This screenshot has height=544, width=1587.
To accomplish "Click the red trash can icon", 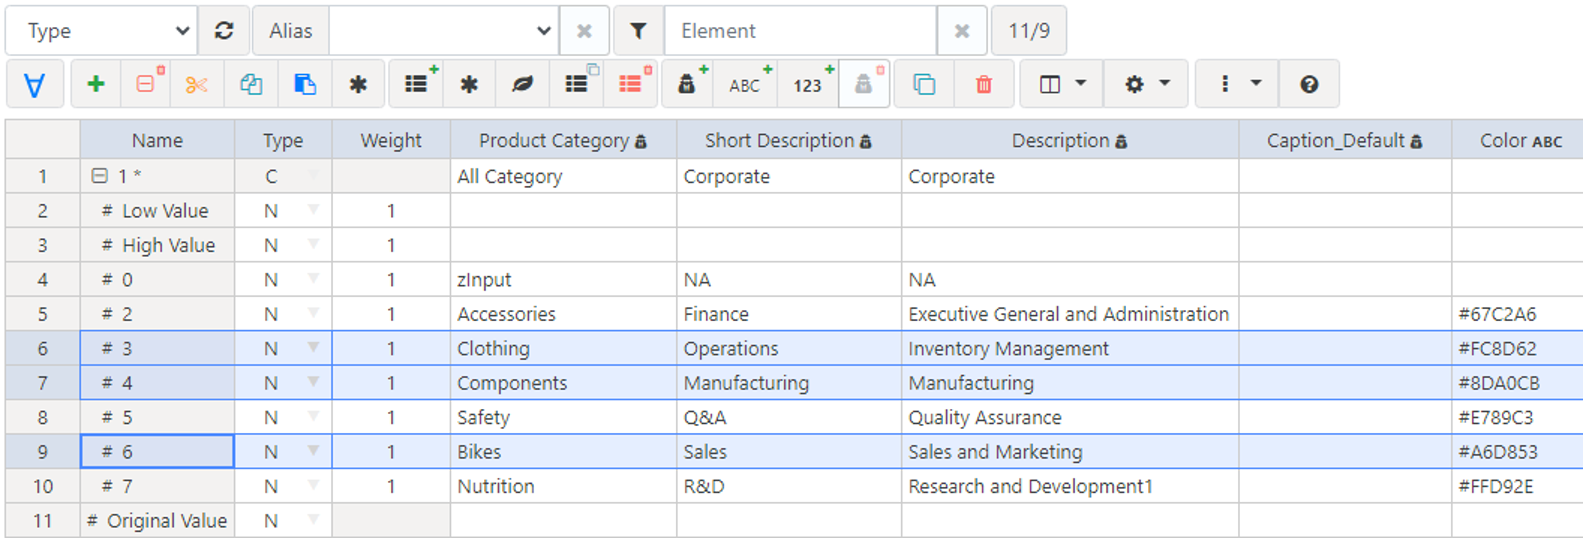I will point(984,85).
